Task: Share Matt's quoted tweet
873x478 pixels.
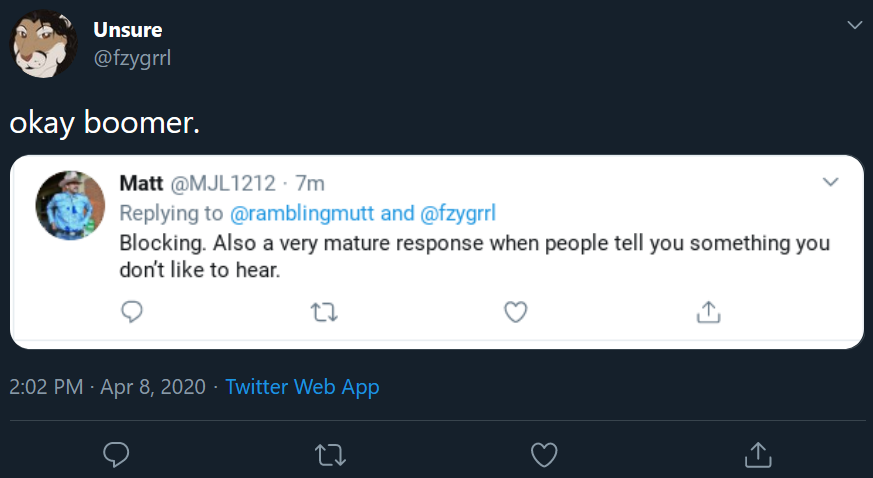Action: coord(709,312)
